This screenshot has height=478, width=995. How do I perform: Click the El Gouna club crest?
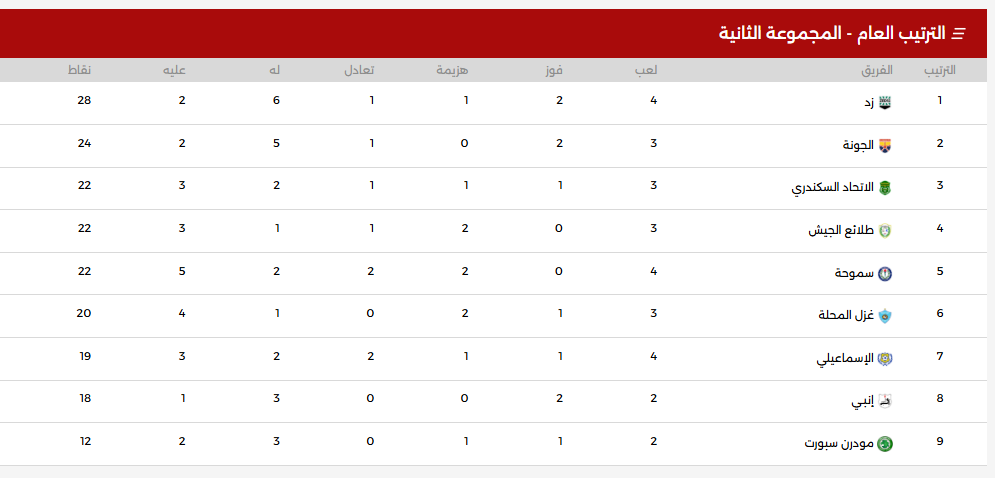tap(884, 145)
